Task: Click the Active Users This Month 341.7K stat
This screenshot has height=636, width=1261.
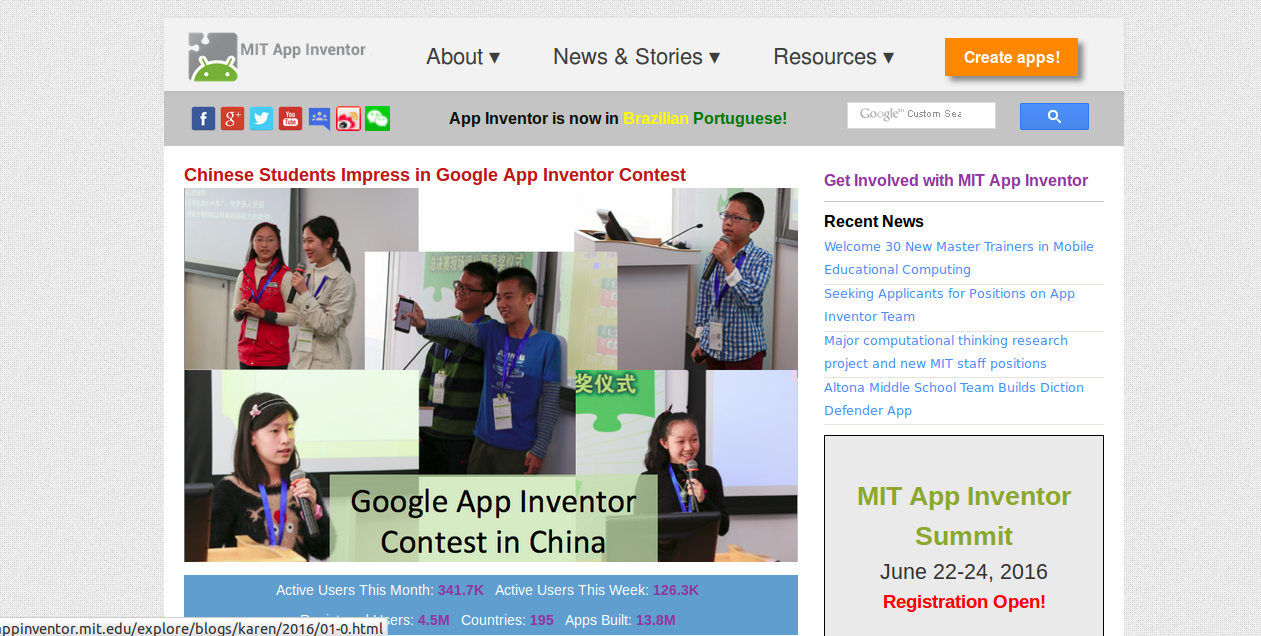Action: tap(380, 590)
